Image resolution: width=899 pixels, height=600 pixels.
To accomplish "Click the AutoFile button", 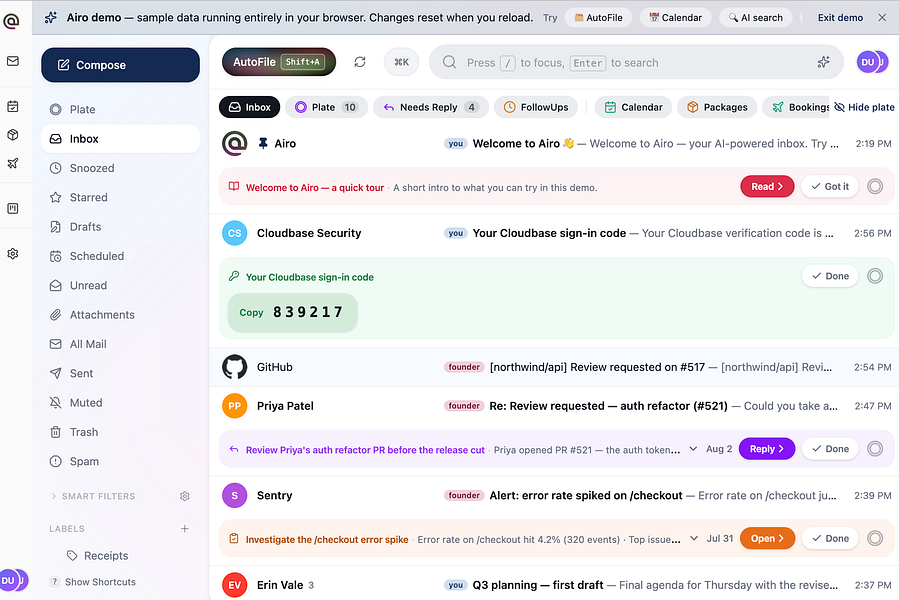I will 279,62.
